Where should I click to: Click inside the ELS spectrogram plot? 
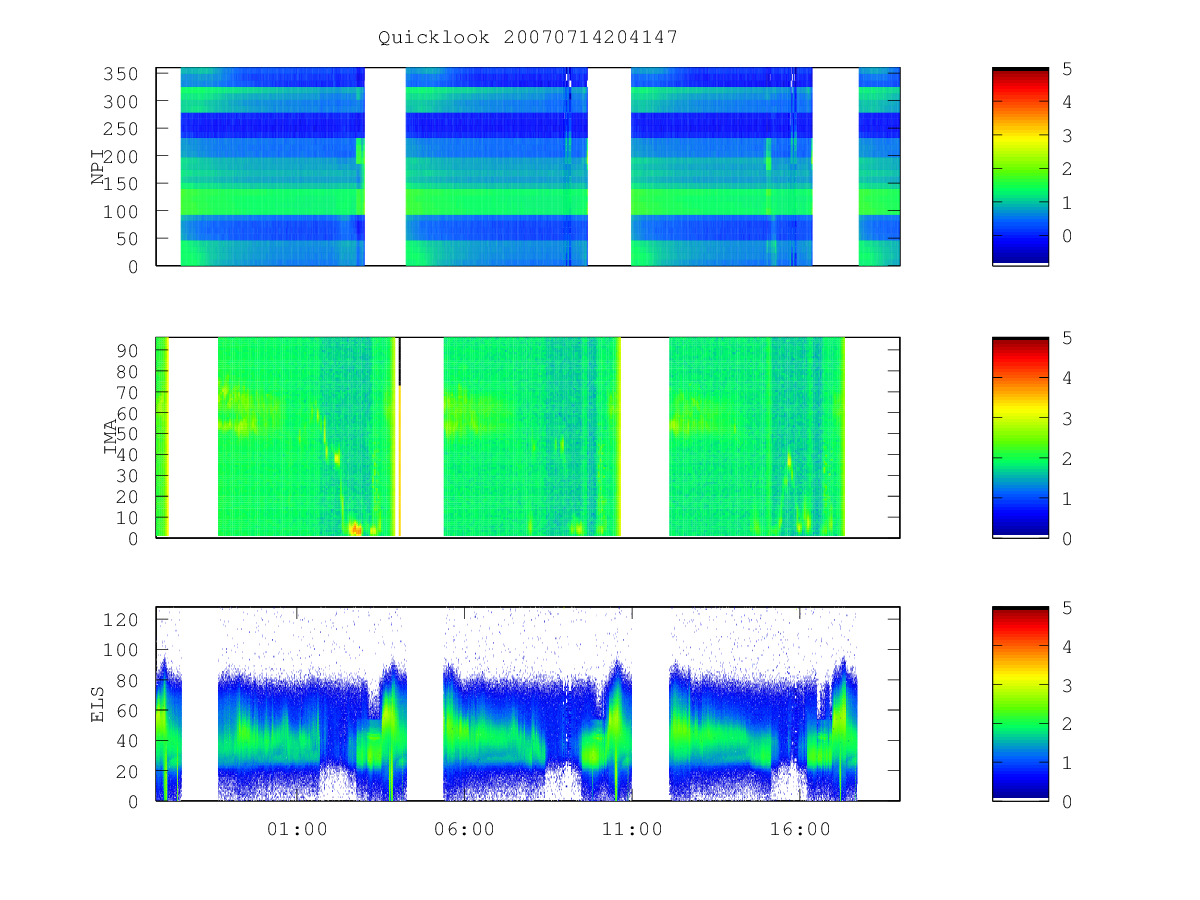point(528,704)
